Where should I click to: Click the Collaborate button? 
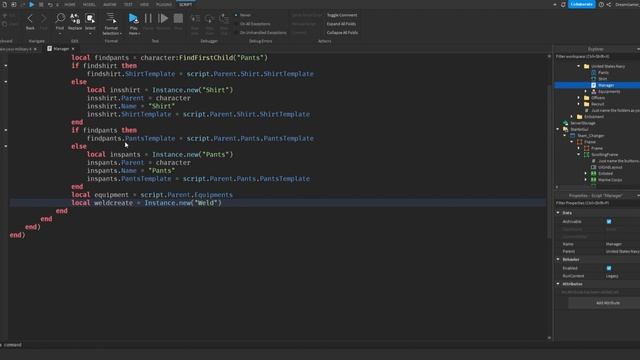(x=582, y=4)
